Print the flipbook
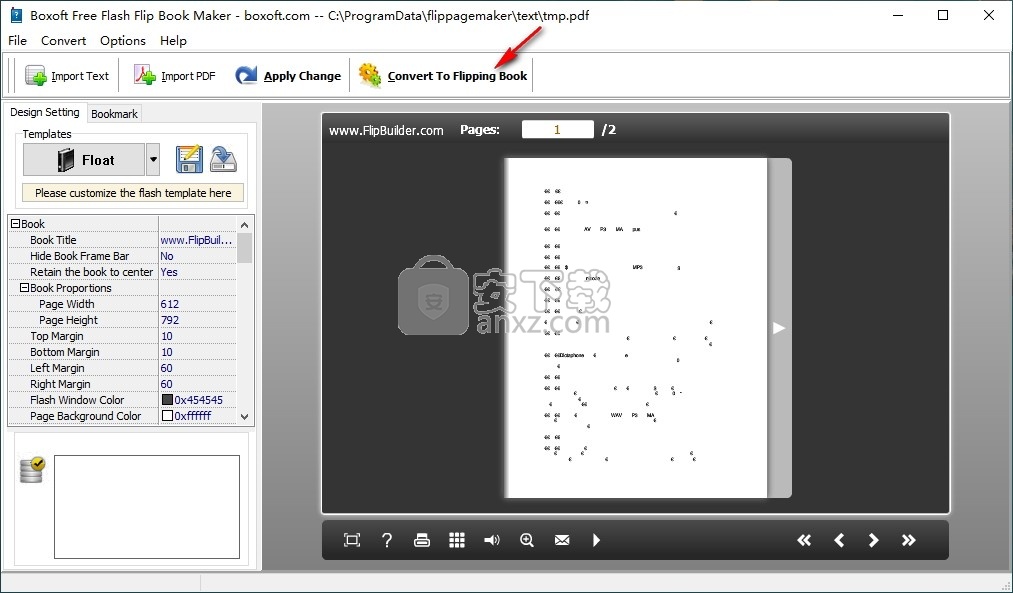This screenshot has width=1013, height=593. pyautogui.click(x=422, y=540)
